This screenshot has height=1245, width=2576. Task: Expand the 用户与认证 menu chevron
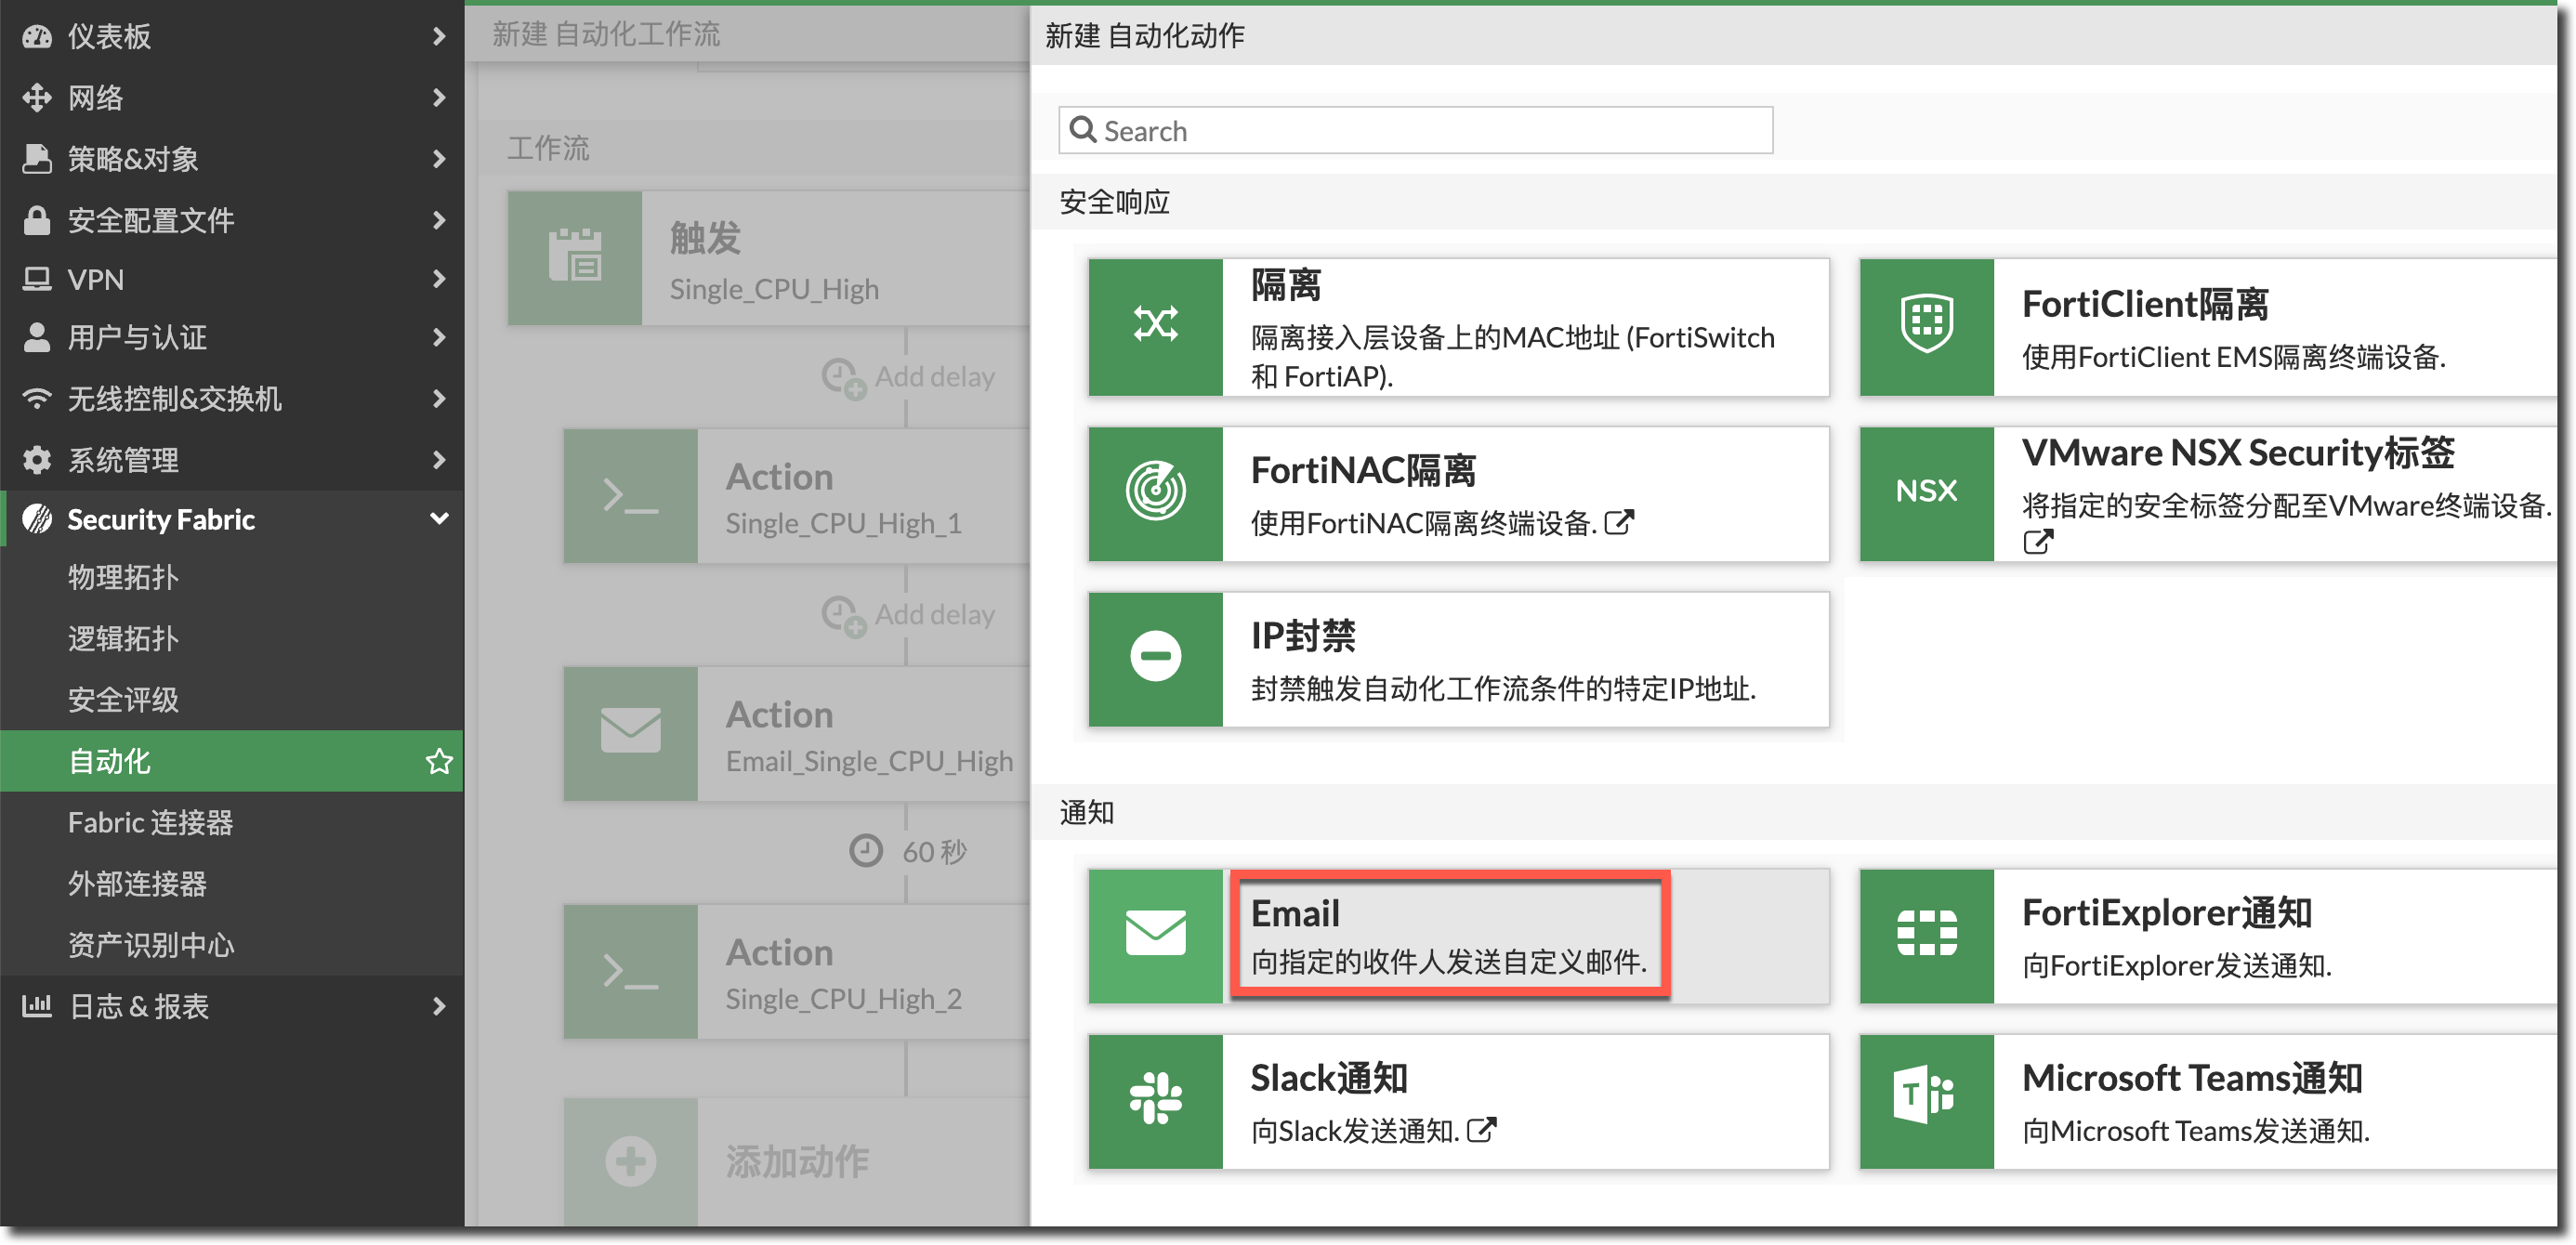pos(439,338)
